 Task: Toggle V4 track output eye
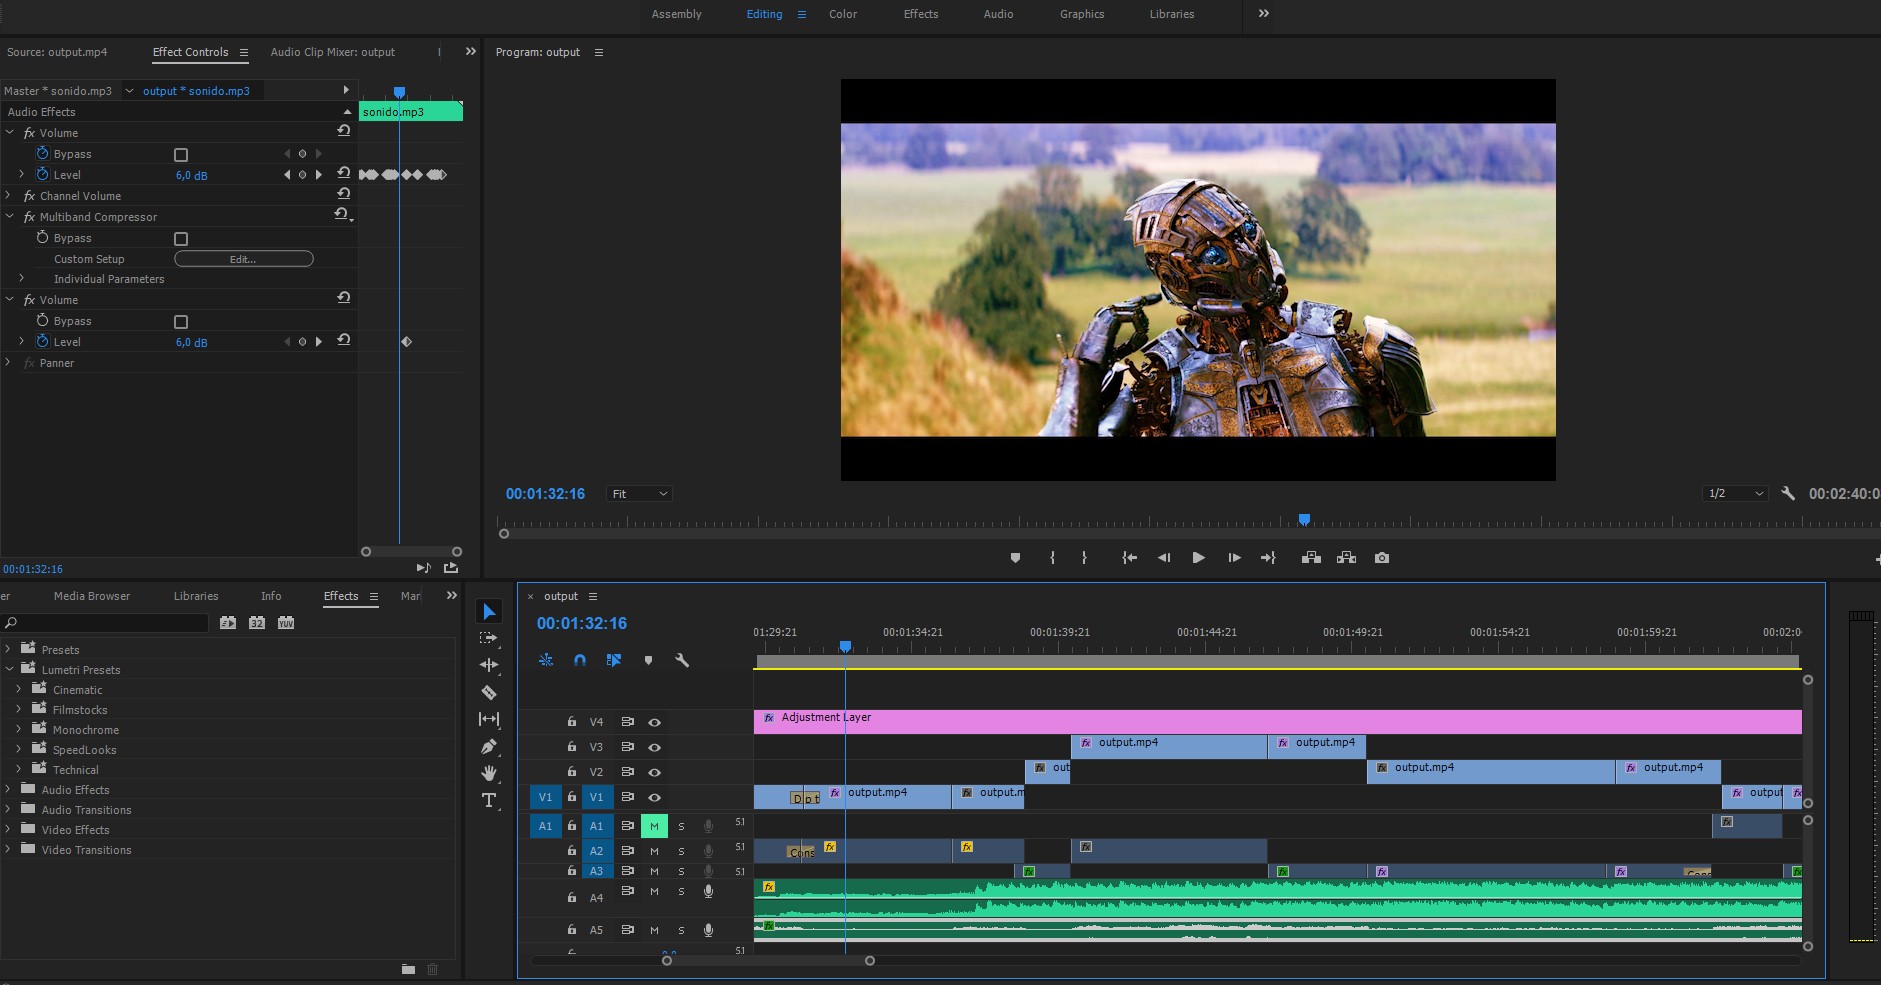(x=655, y=722)
